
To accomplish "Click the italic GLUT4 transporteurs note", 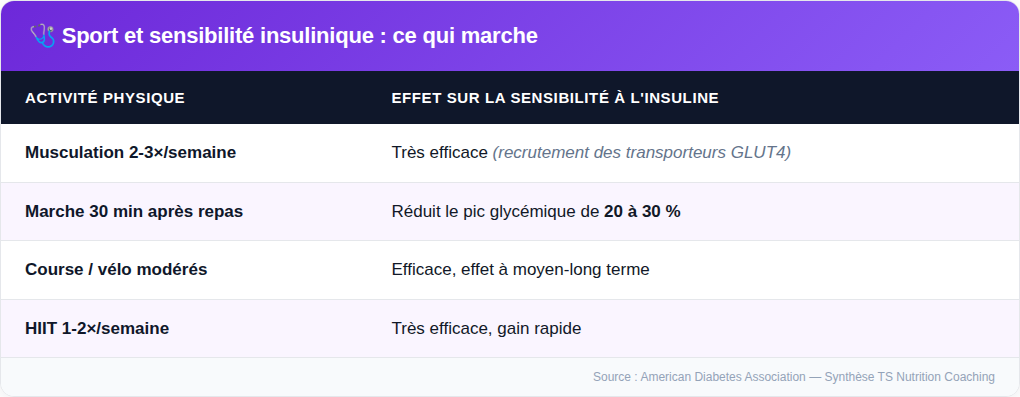I will pyautogui.click(x=641, y=152).
